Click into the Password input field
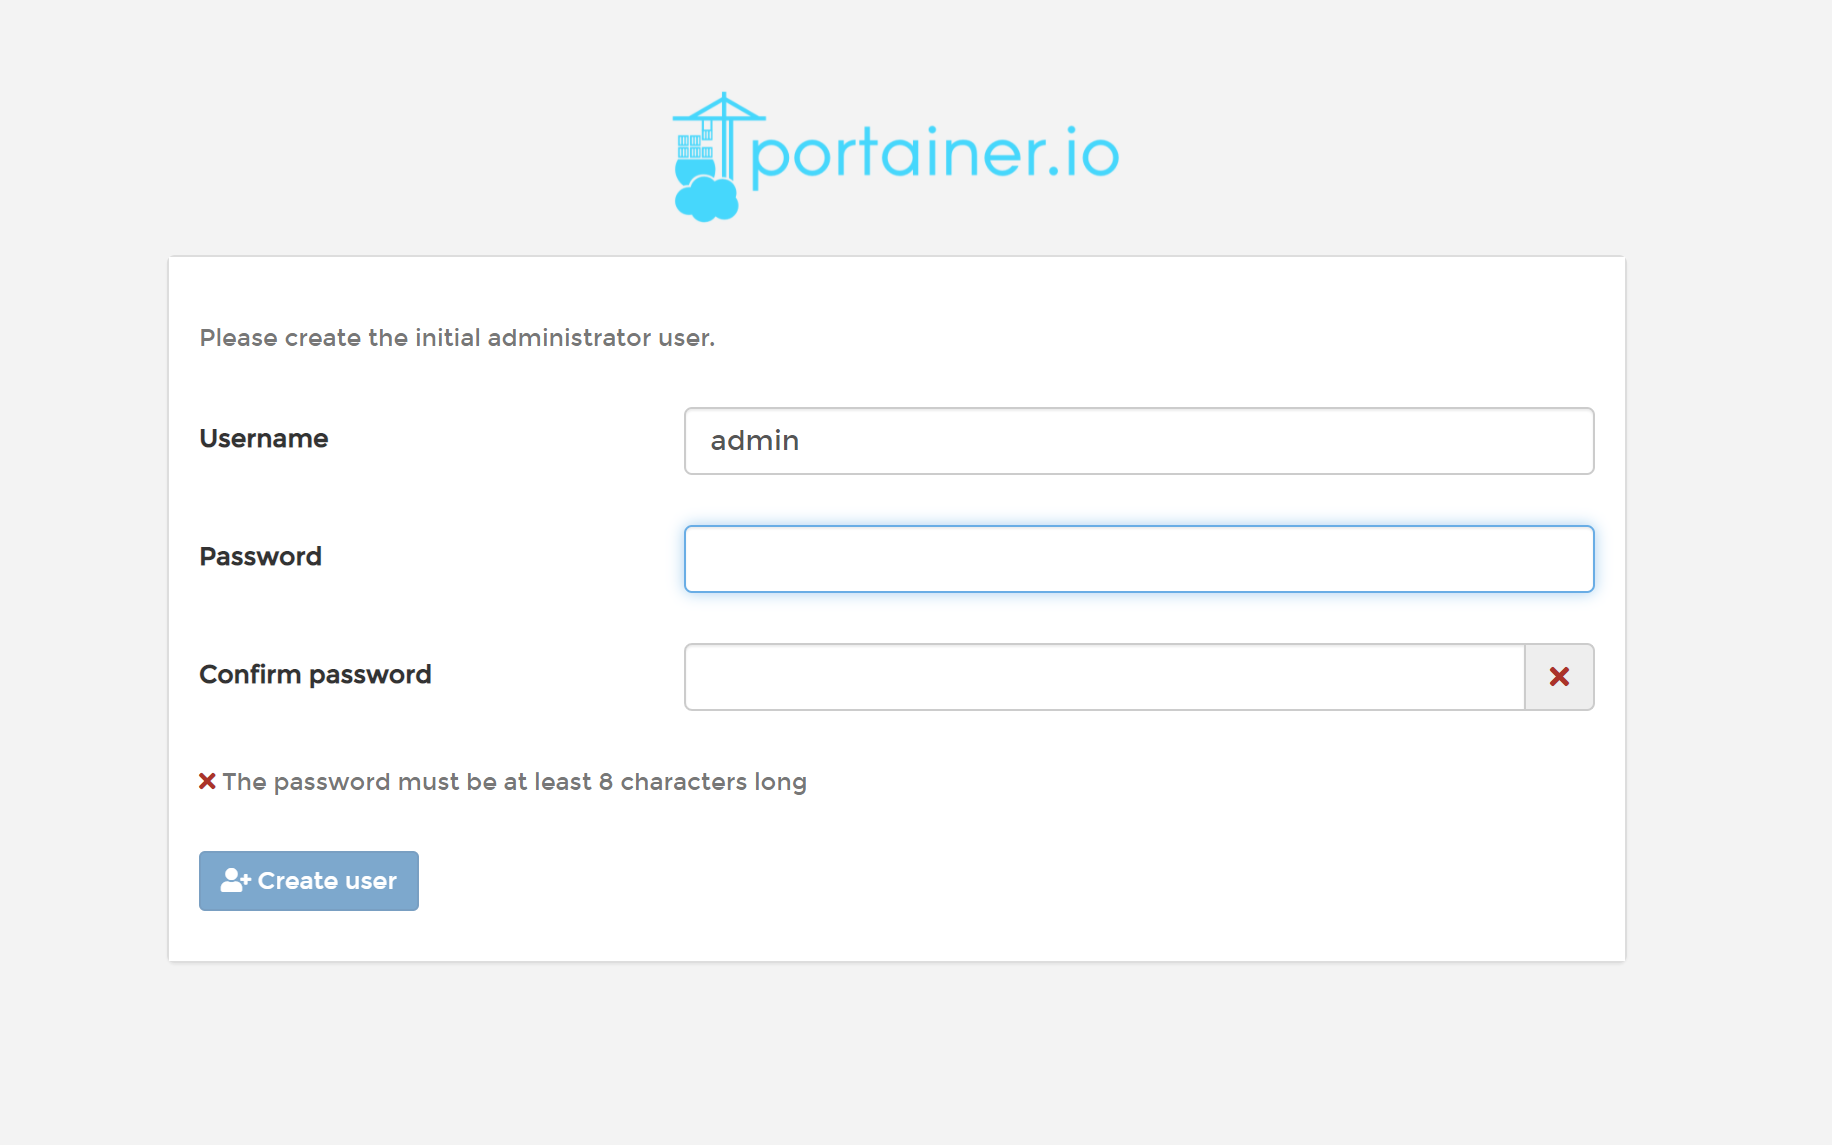 coord(1139,559)
